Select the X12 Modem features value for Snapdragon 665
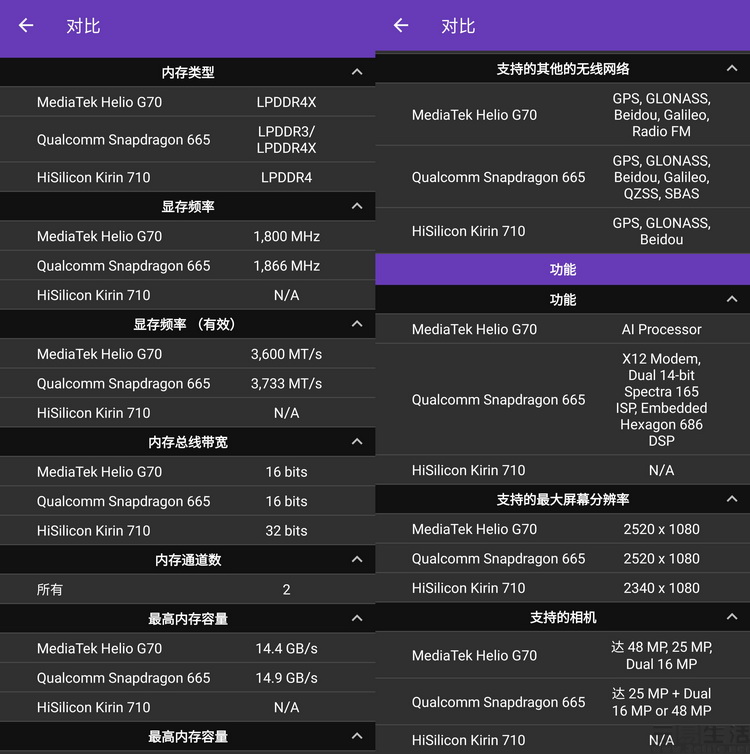Image resolution: width=750 pixels, height=754 pixels. (x=662, y=400)
